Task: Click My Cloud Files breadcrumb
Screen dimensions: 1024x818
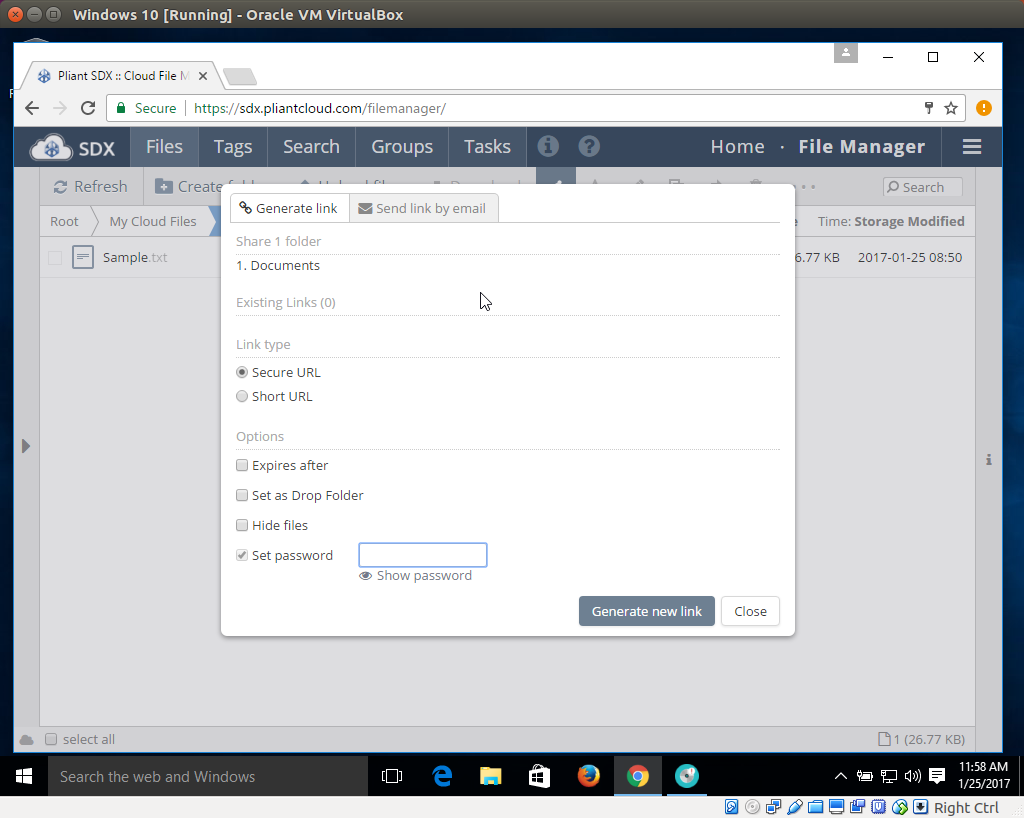Action: pyautogui.click(x=153, y=221)
